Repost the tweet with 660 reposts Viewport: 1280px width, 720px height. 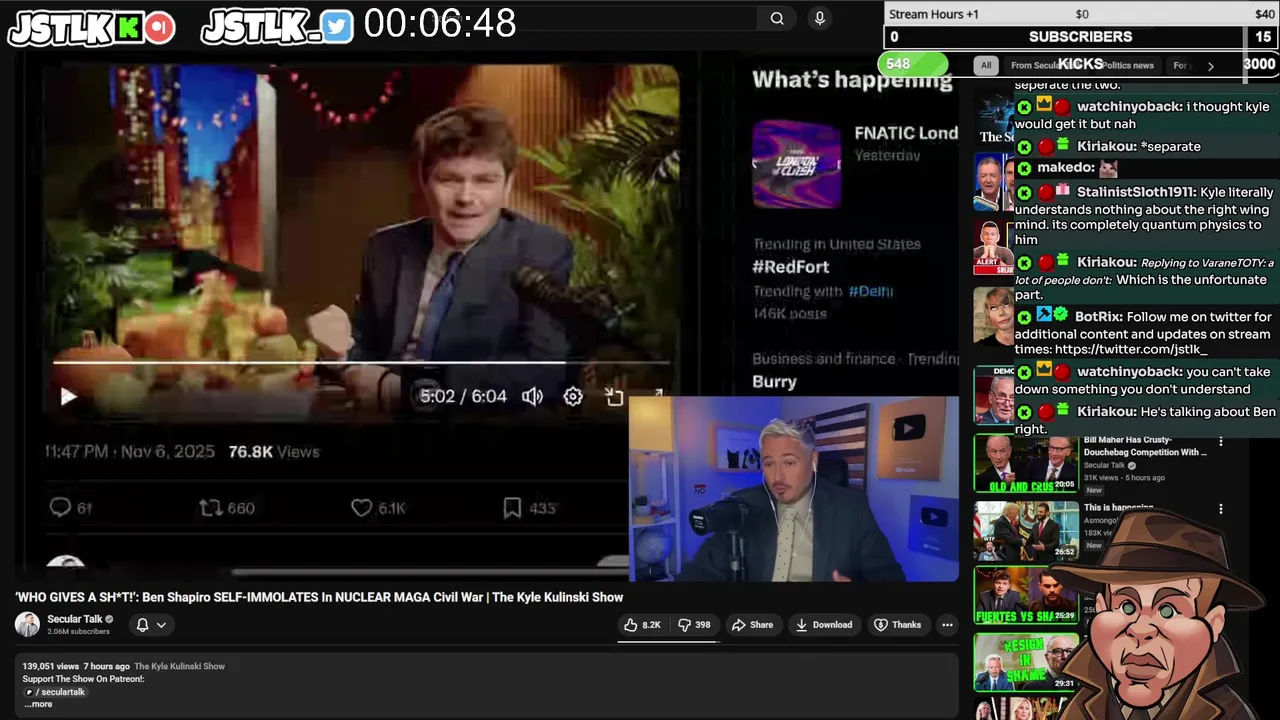pyautogui.click(x=227, y=508)
